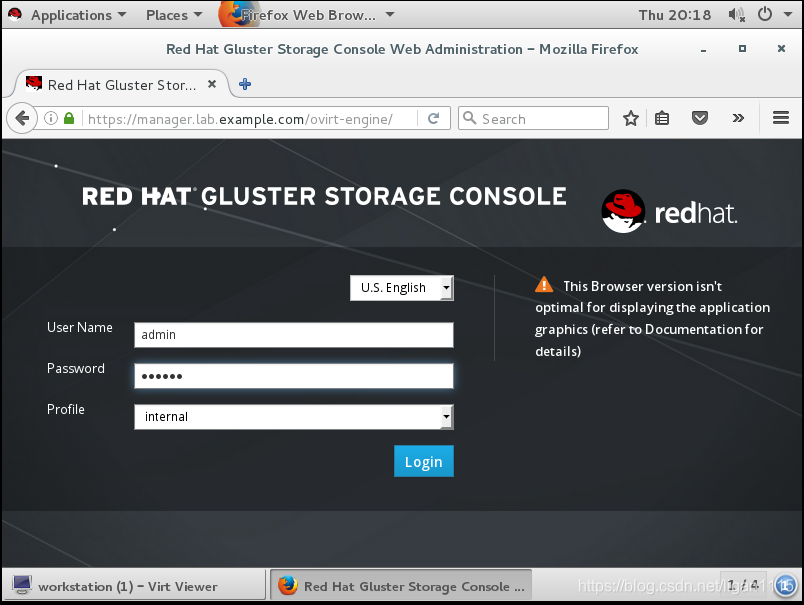Expand the Firefox Web Browser app menu arrow
The height and width of the screenshot is (605, 804).
pos(390,14)
